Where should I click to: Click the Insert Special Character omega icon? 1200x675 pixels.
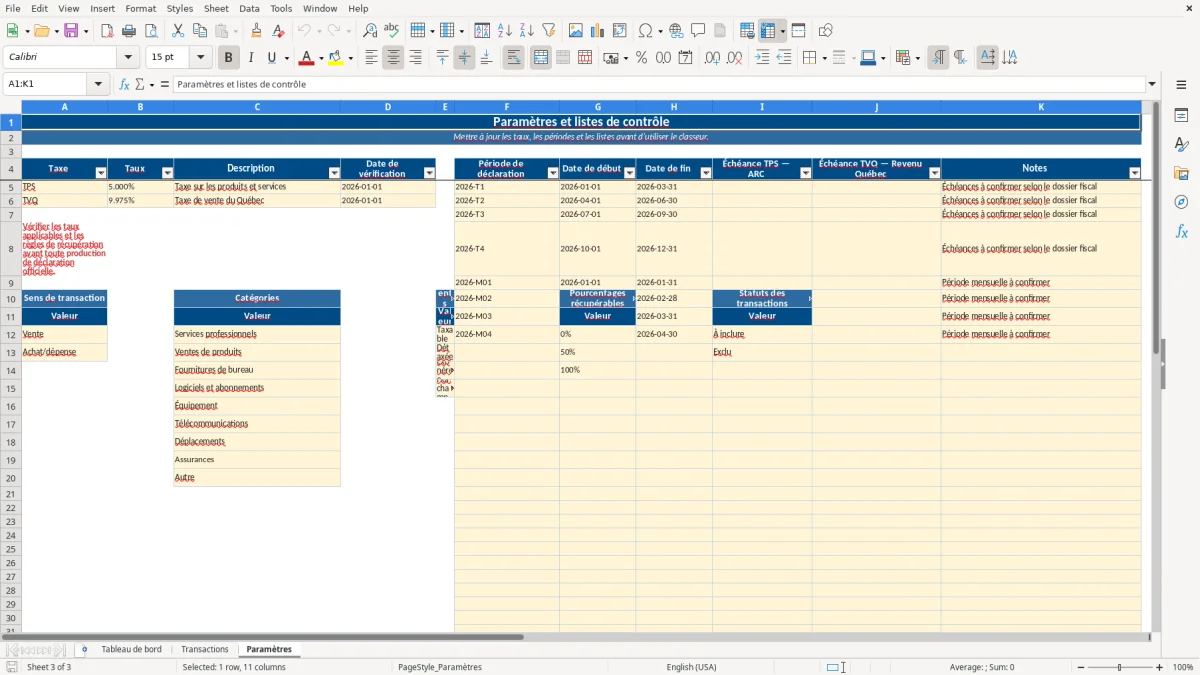click(x=645, y=31)
